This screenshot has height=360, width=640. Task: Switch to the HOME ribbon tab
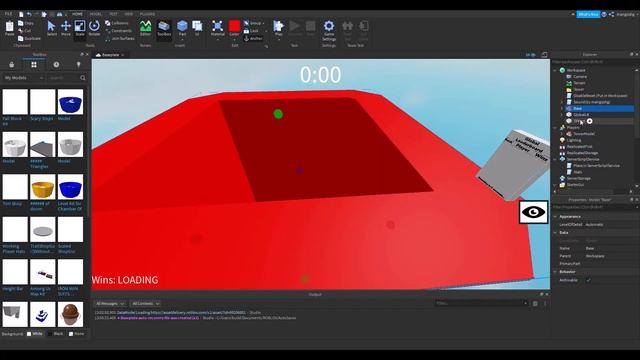[77, 14]
